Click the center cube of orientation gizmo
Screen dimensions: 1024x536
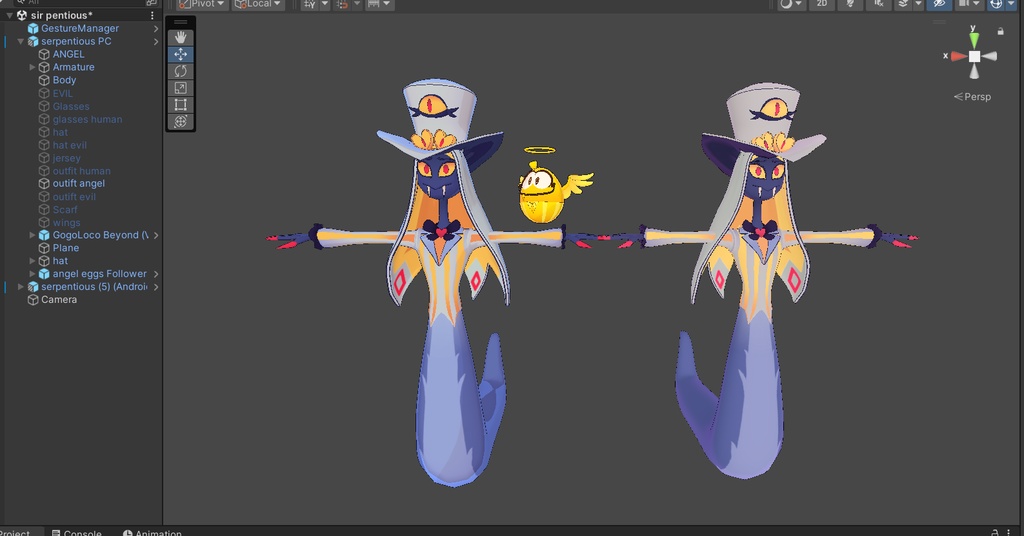[x=974, y=57]
